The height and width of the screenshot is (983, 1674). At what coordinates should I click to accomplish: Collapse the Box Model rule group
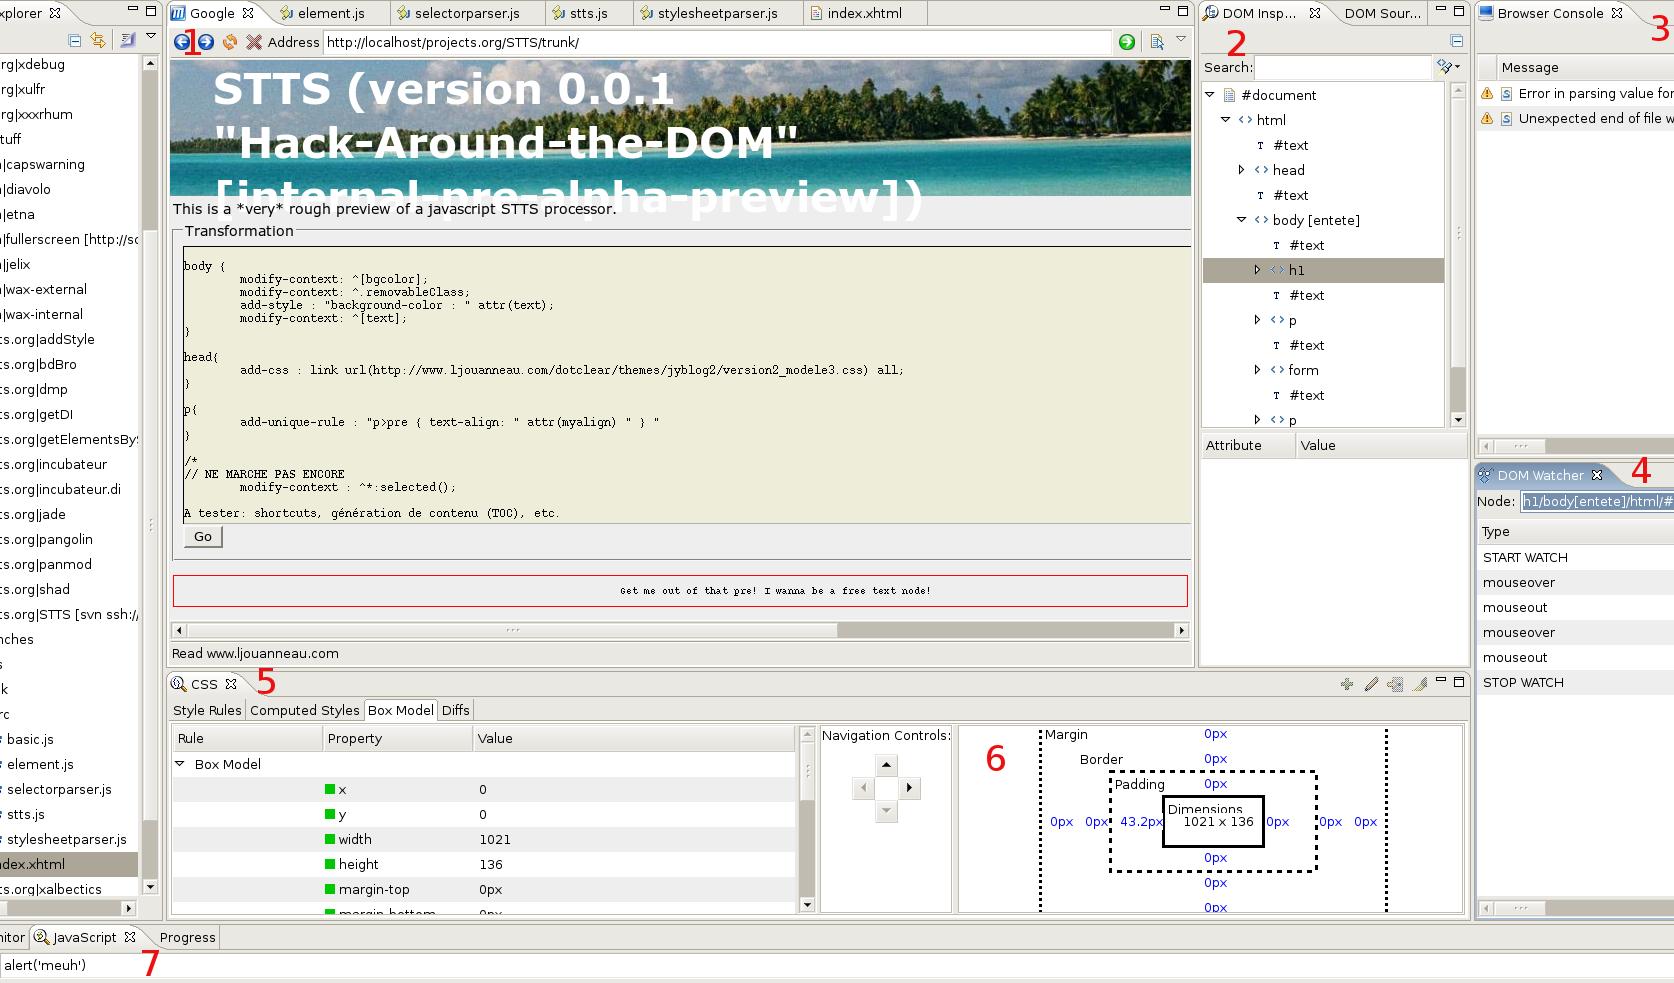coord(180,764)
